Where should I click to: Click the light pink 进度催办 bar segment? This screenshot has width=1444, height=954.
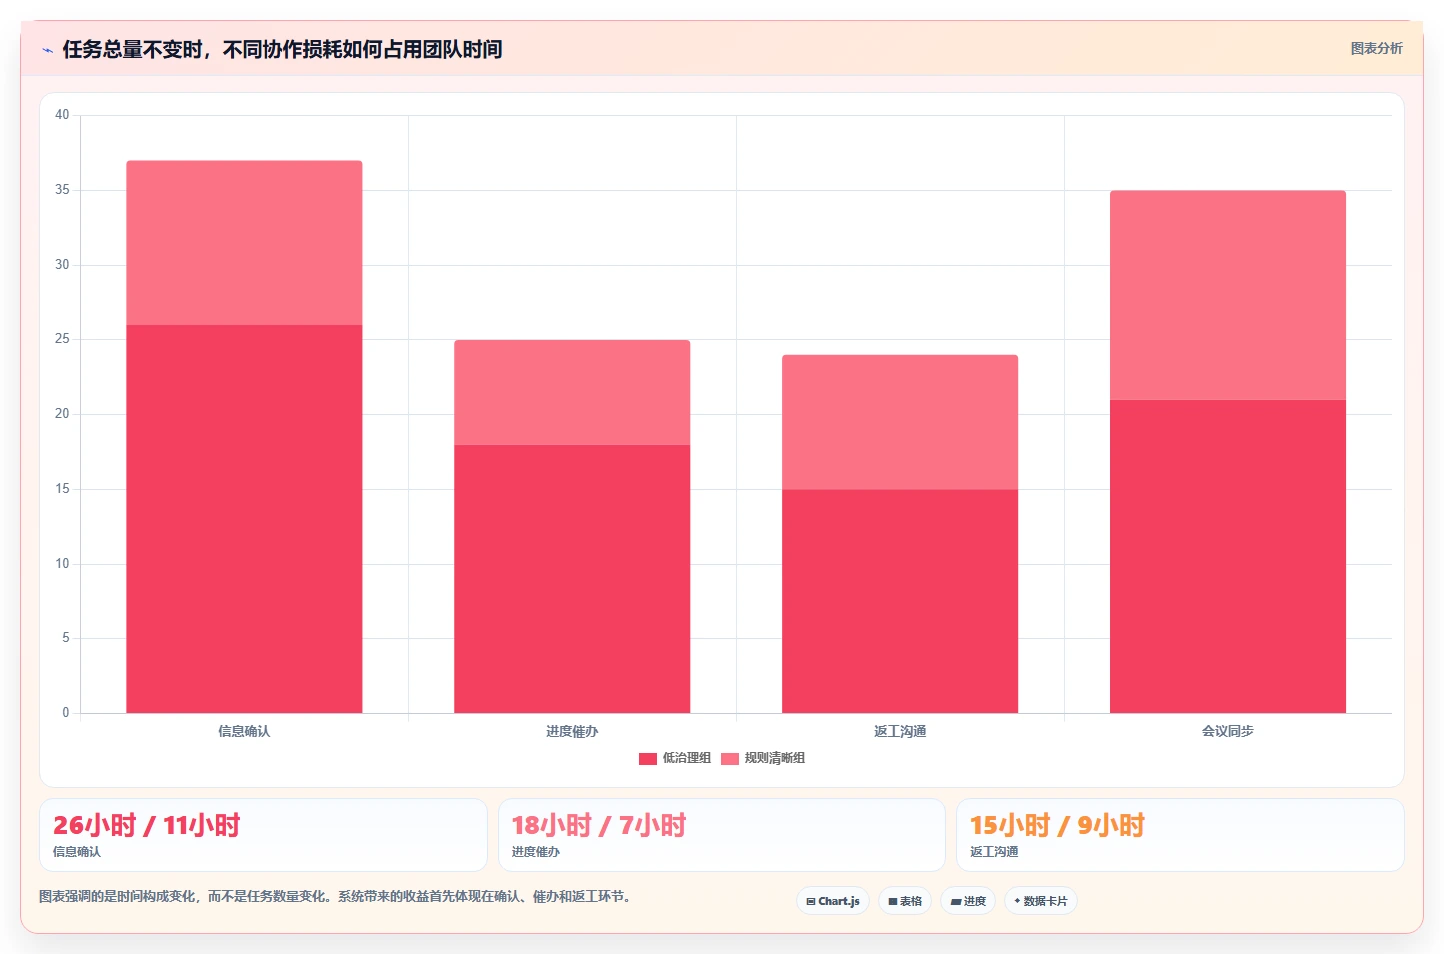click(572, 392)
